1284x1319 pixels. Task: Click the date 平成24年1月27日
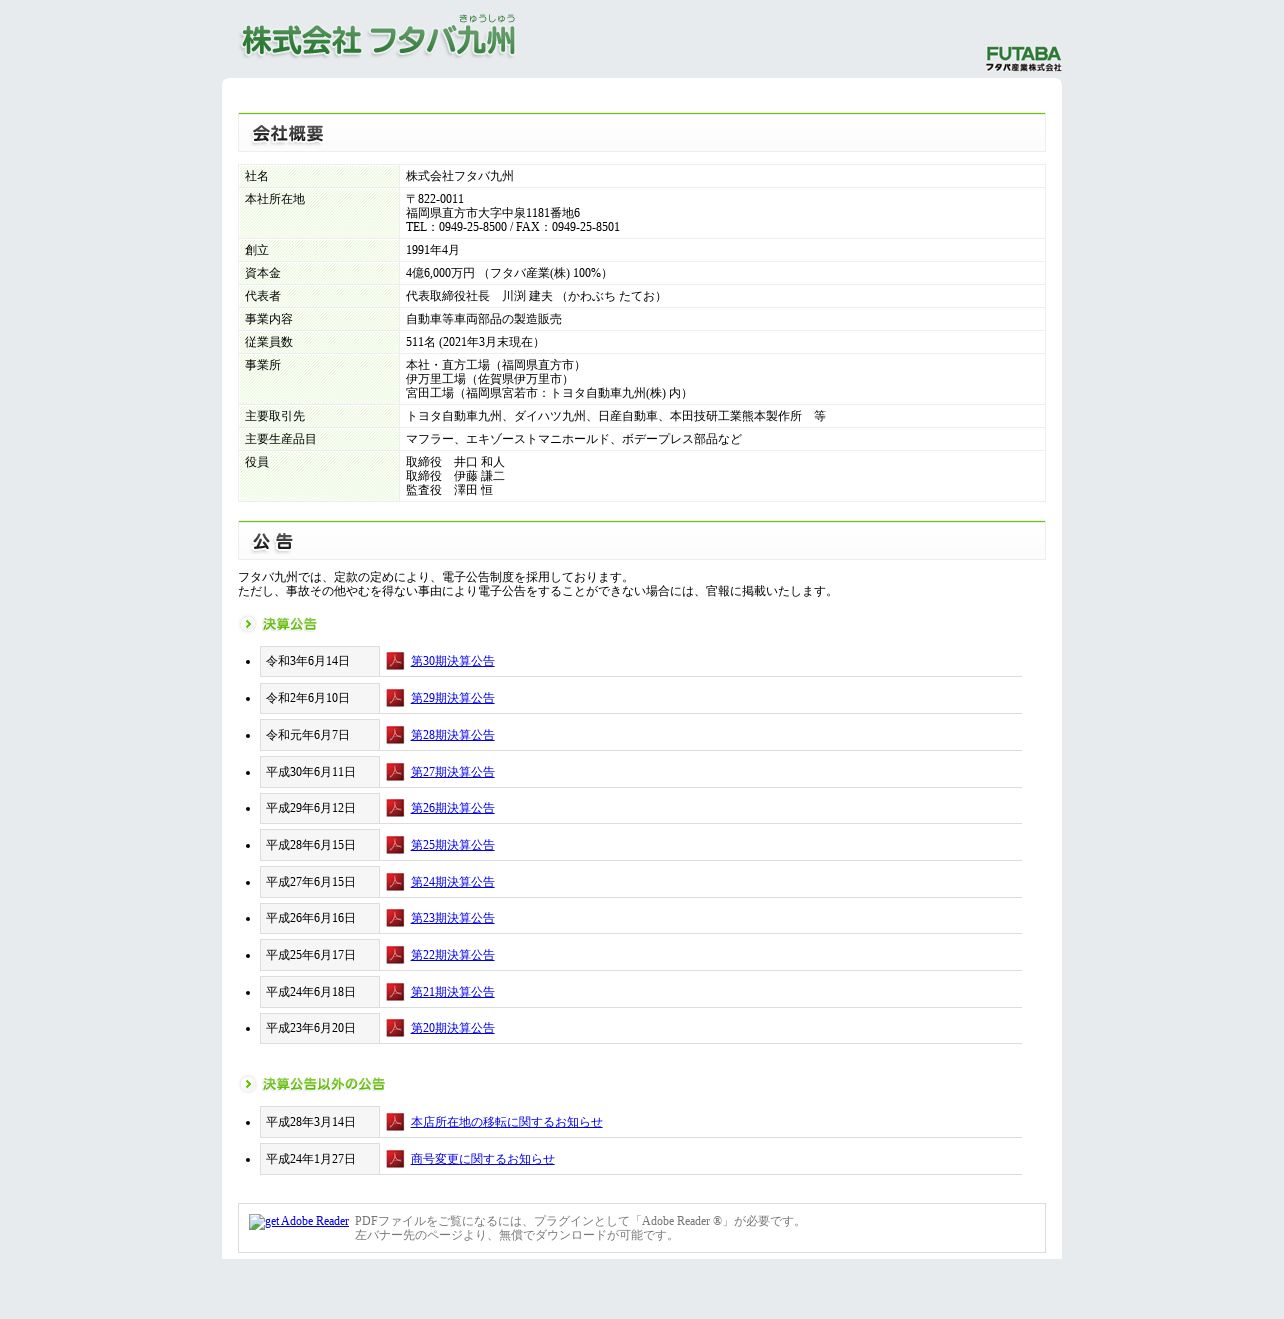pos(311,1159)
